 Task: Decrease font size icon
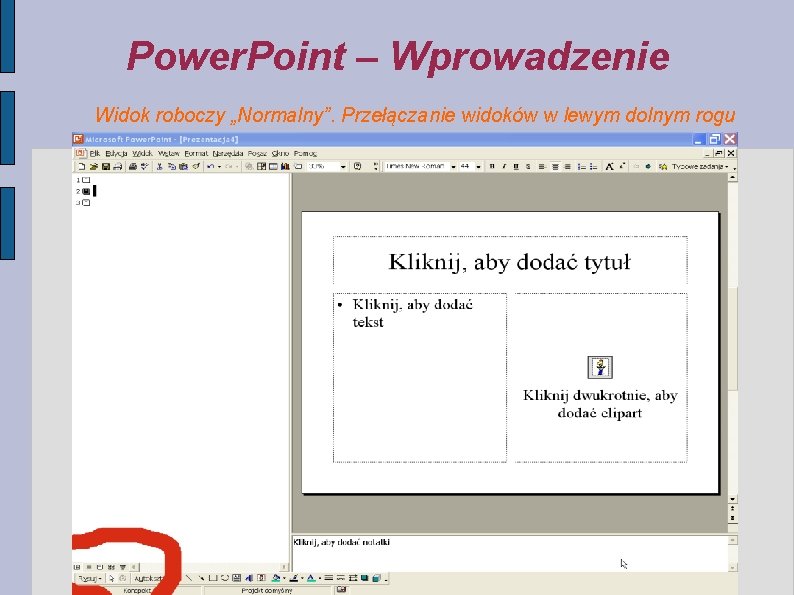[x=622, y=166]
